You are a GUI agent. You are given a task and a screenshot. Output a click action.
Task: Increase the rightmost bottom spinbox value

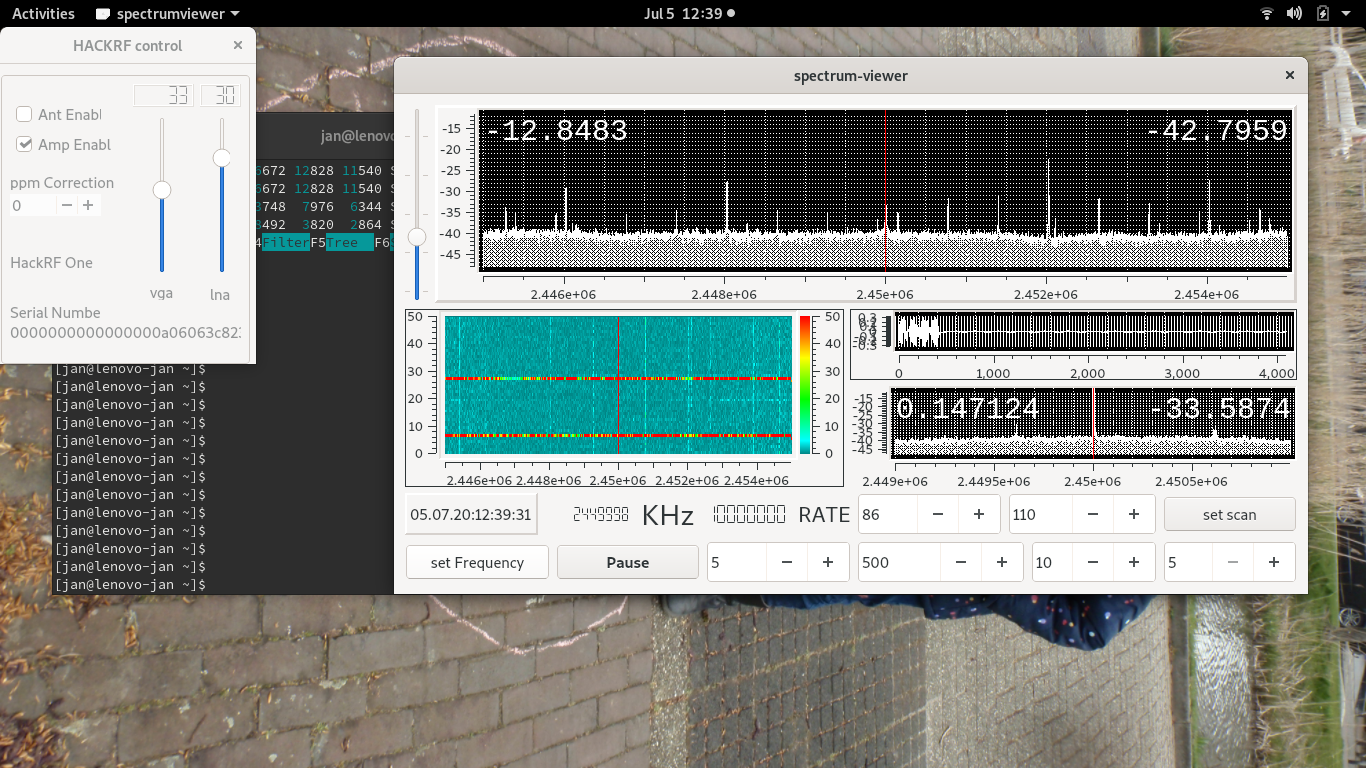(1274, 562)
